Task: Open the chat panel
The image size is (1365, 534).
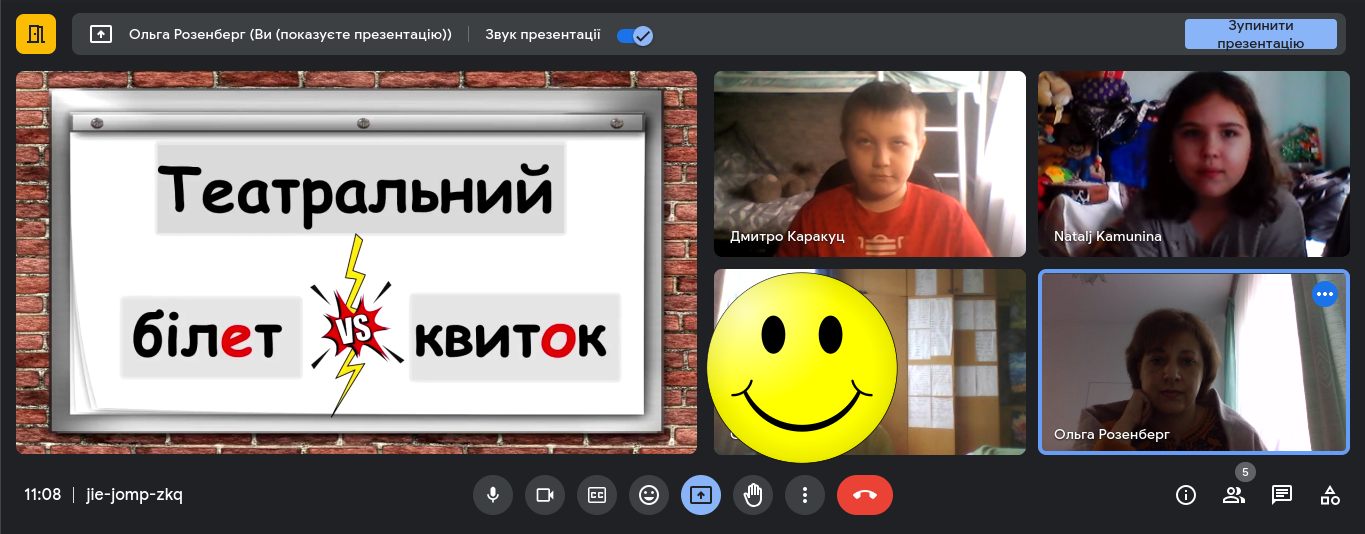Action: [x=1282, y=495]
